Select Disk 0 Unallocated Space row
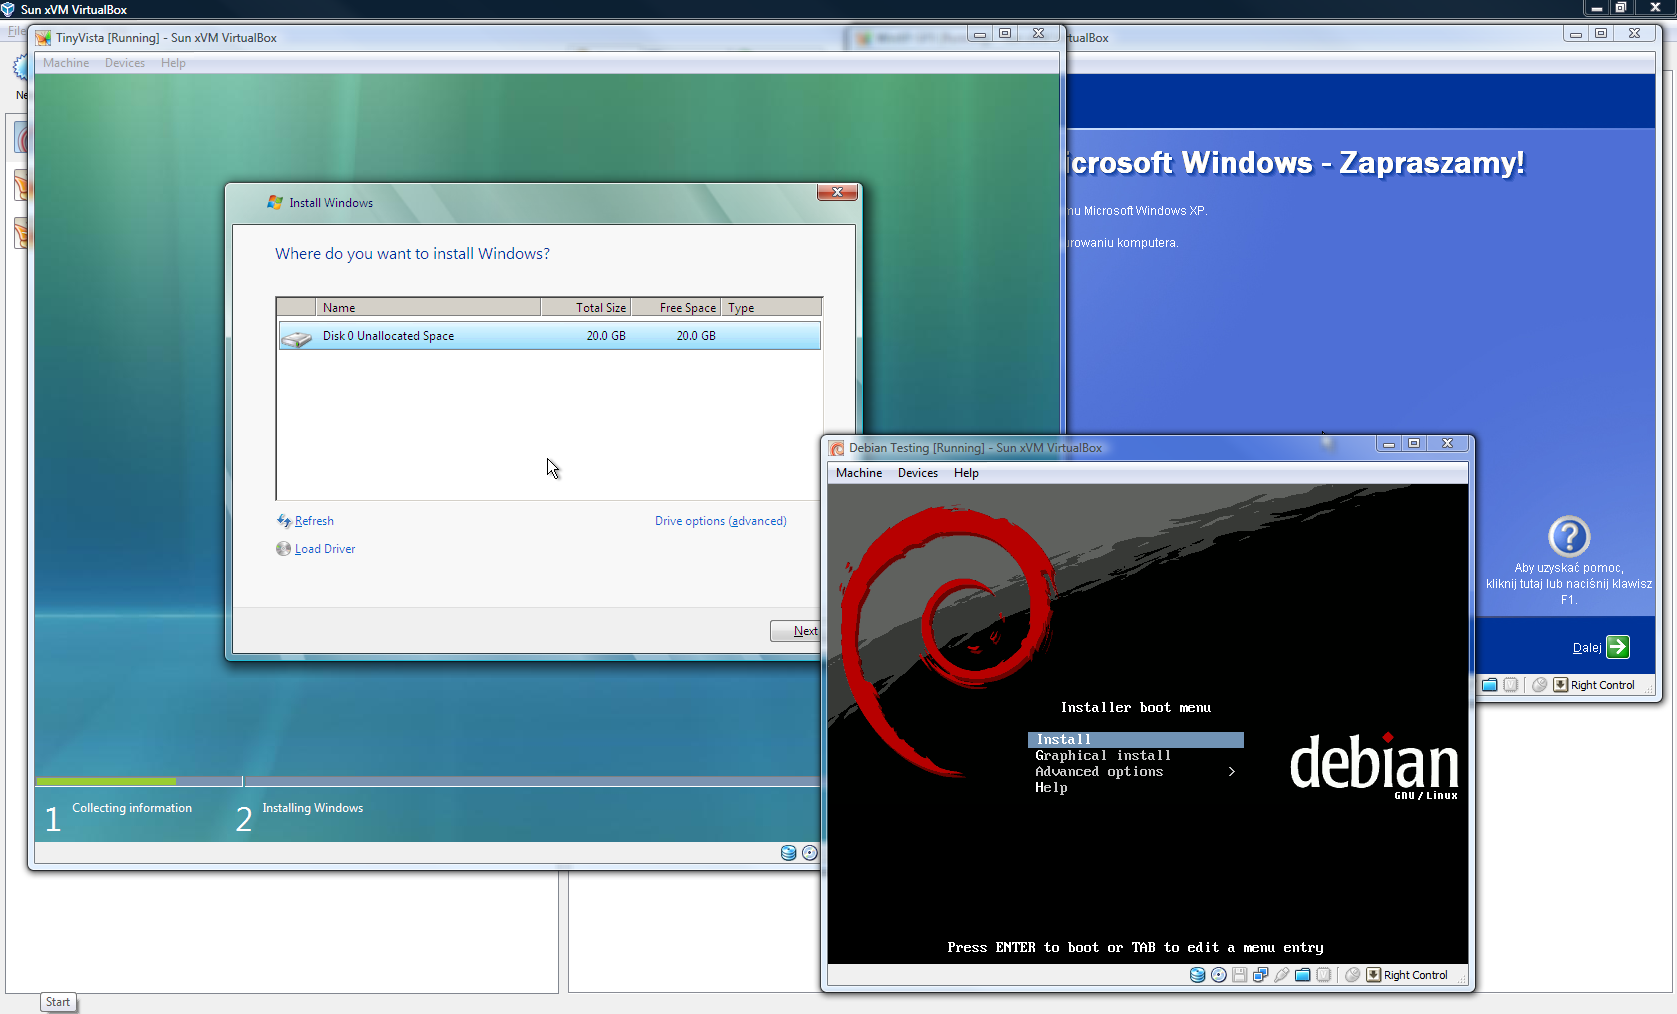This screenshot has height=1014, width=1677. 549,336
